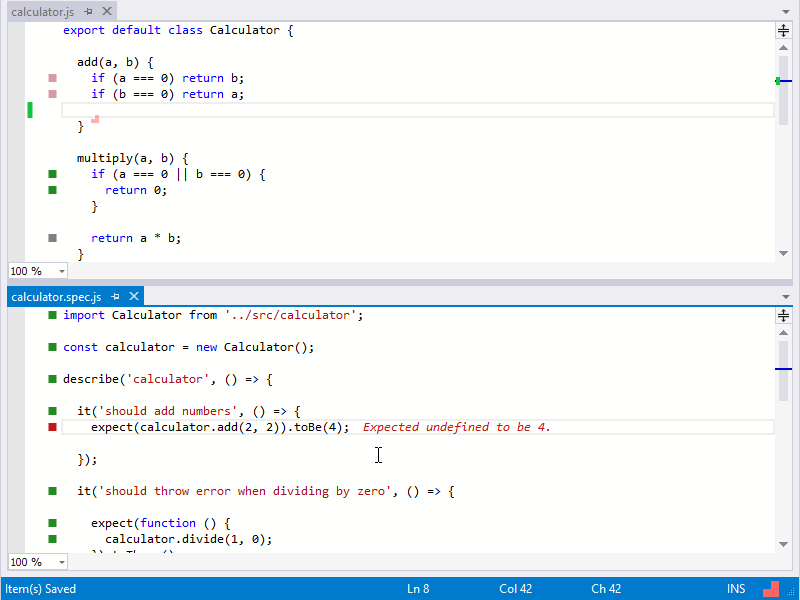This screenshot has height=600, width=800.
Task: Click the green change bar in calculator.js left margin
Action: [x=30, y=110]
